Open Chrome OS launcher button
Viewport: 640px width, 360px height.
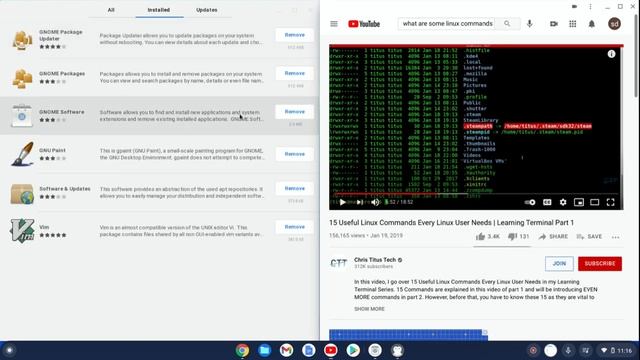pyautogui.click(x=9, y=350)
